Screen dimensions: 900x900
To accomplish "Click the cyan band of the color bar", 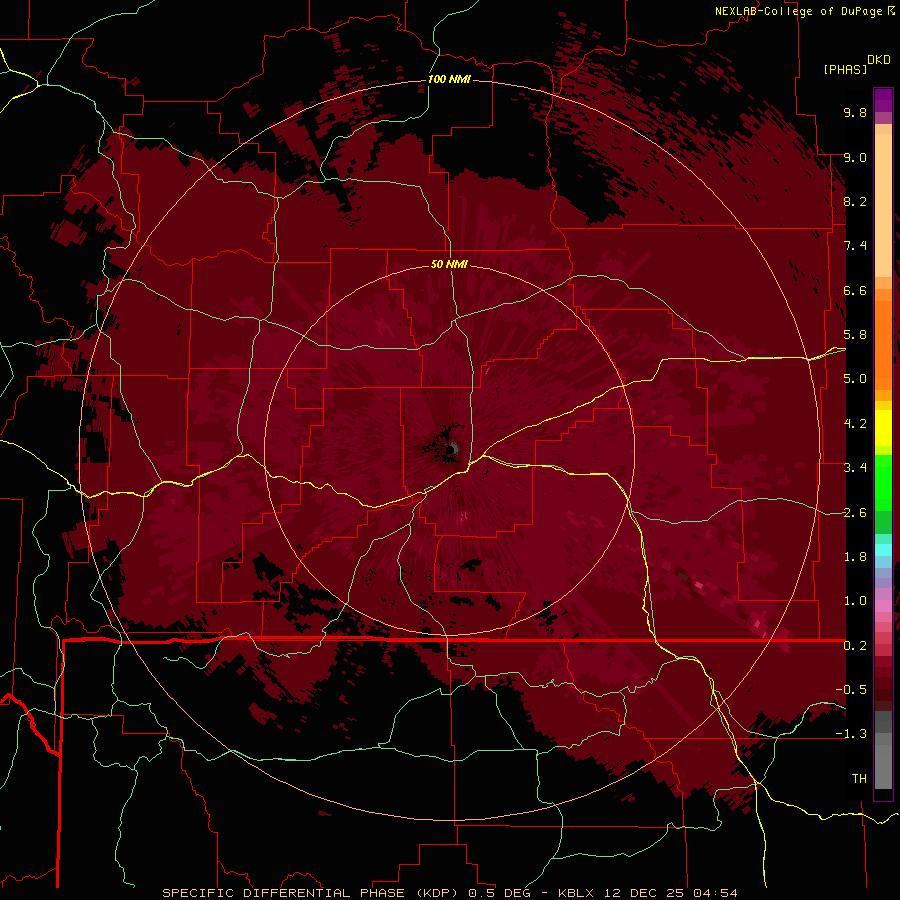I will click(x=883, y=550).
